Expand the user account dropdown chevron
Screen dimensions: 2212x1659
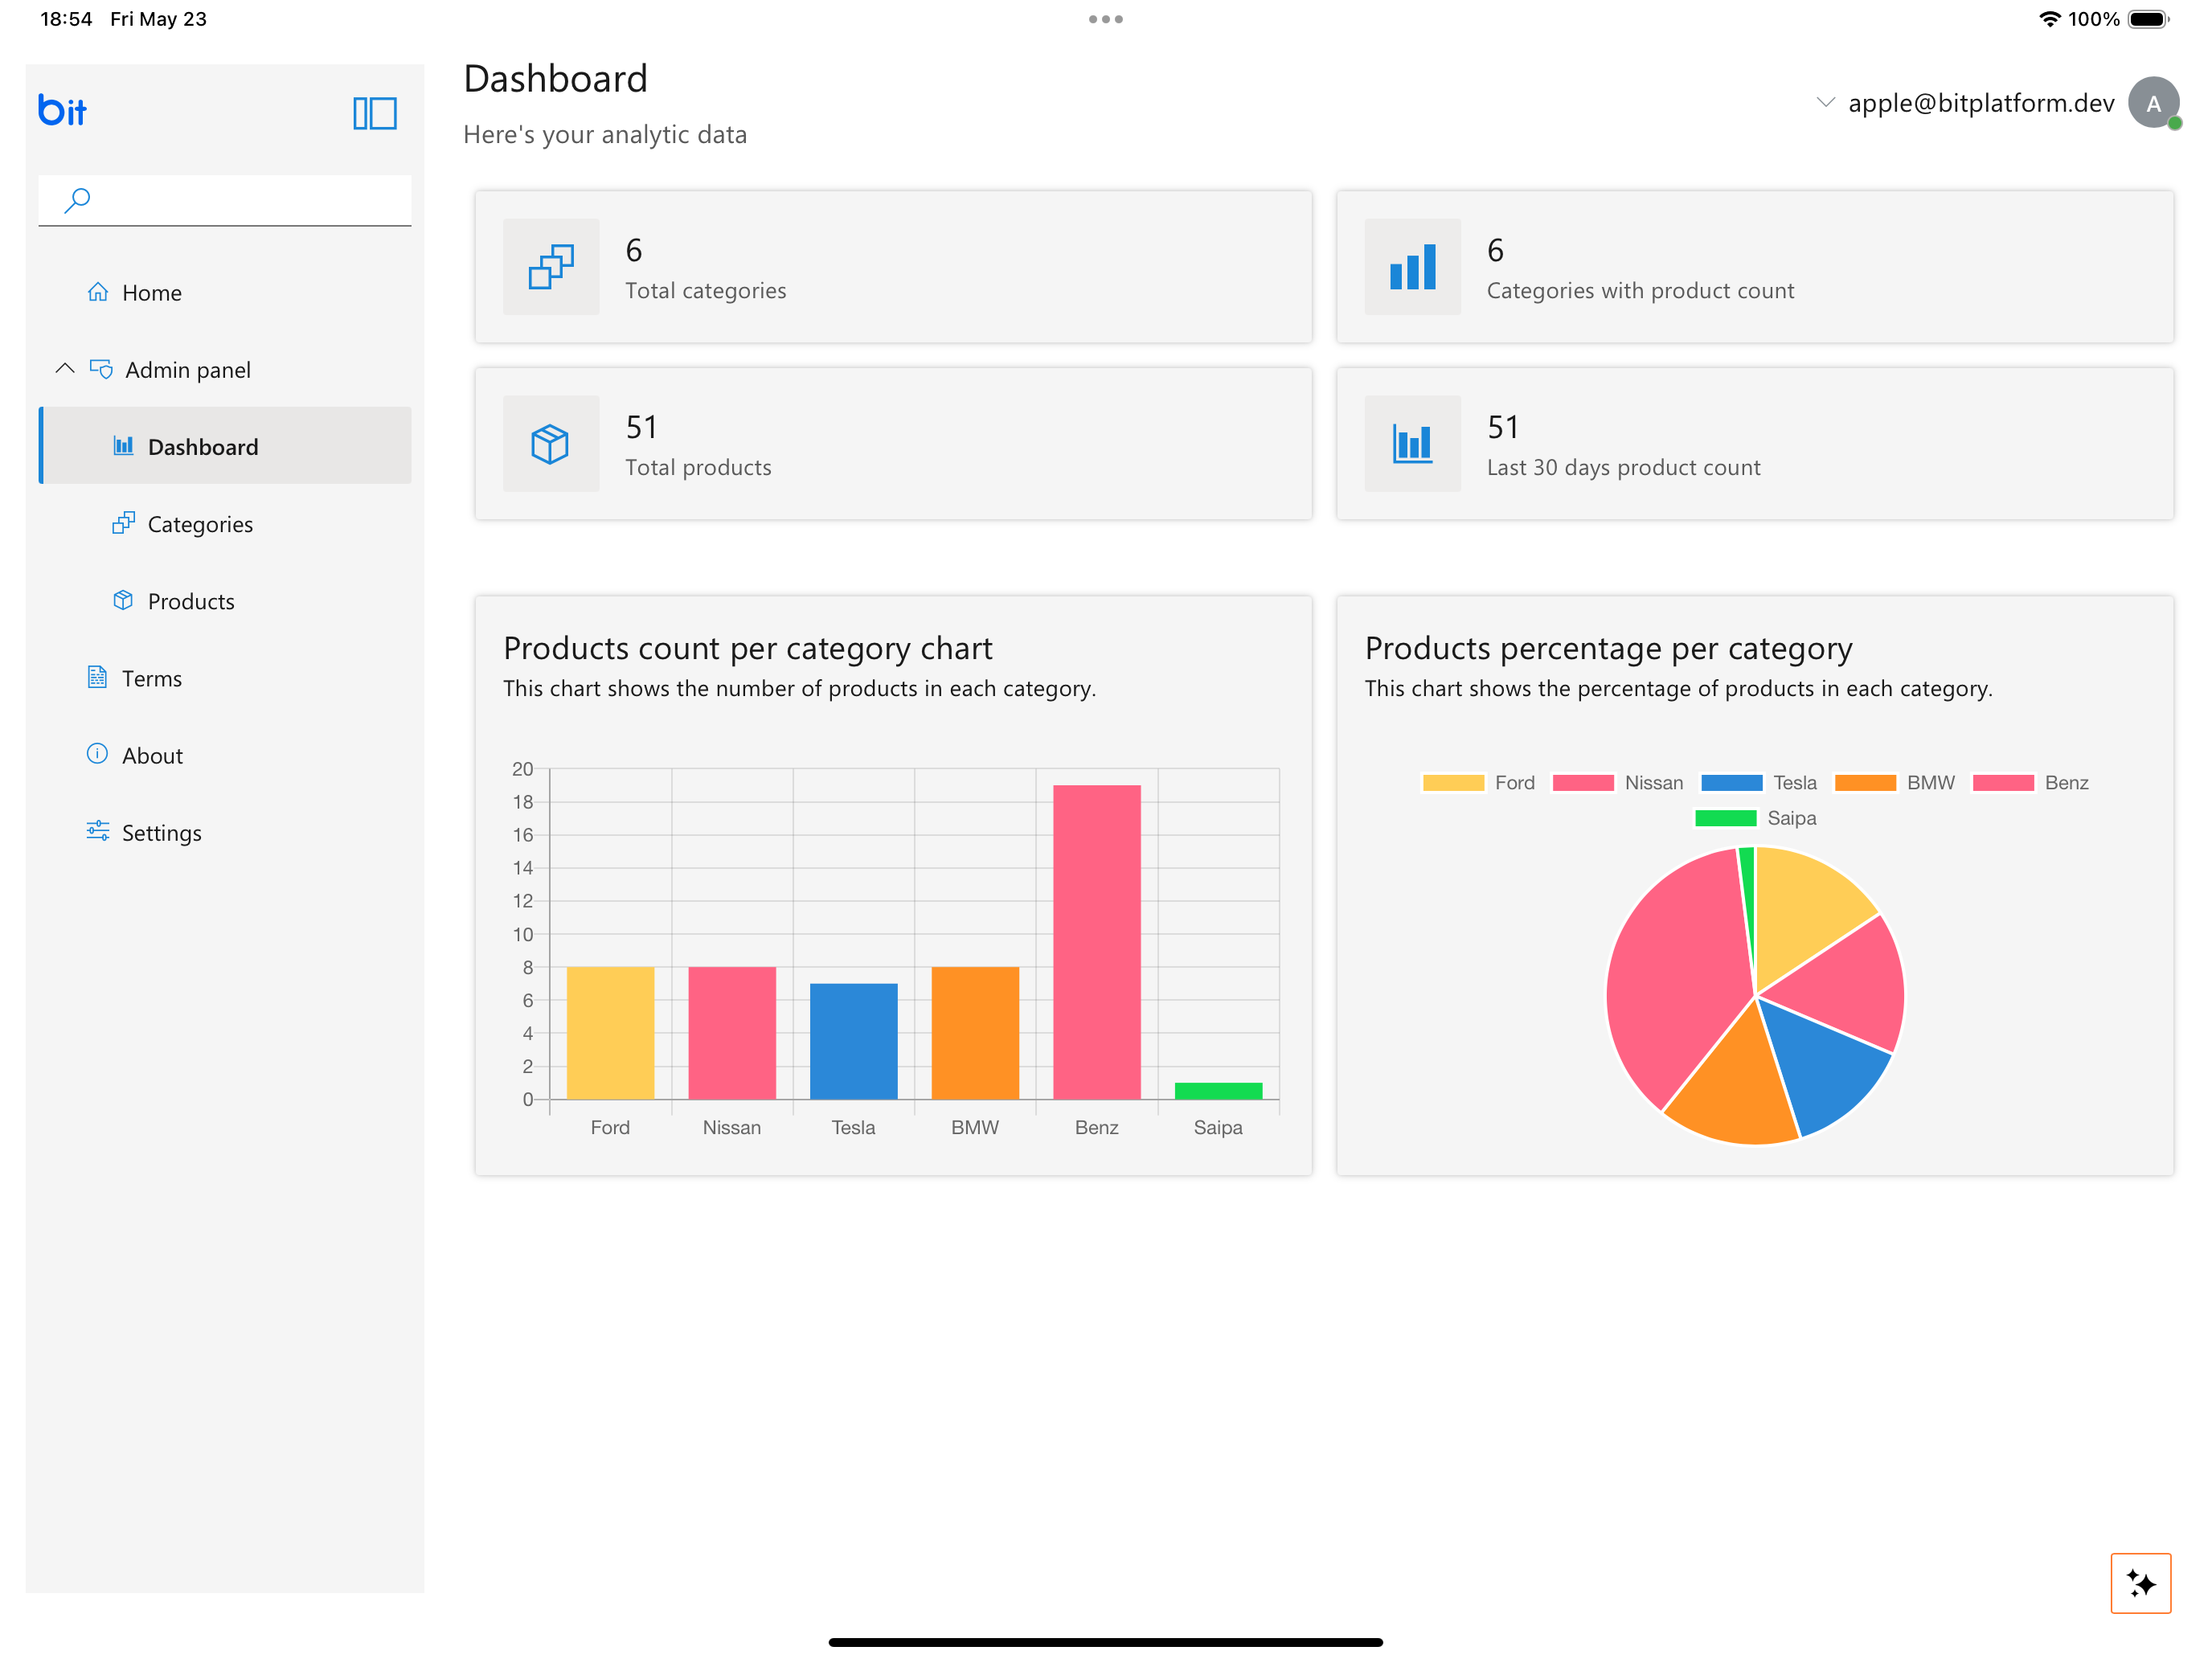tap(1825, 102)
